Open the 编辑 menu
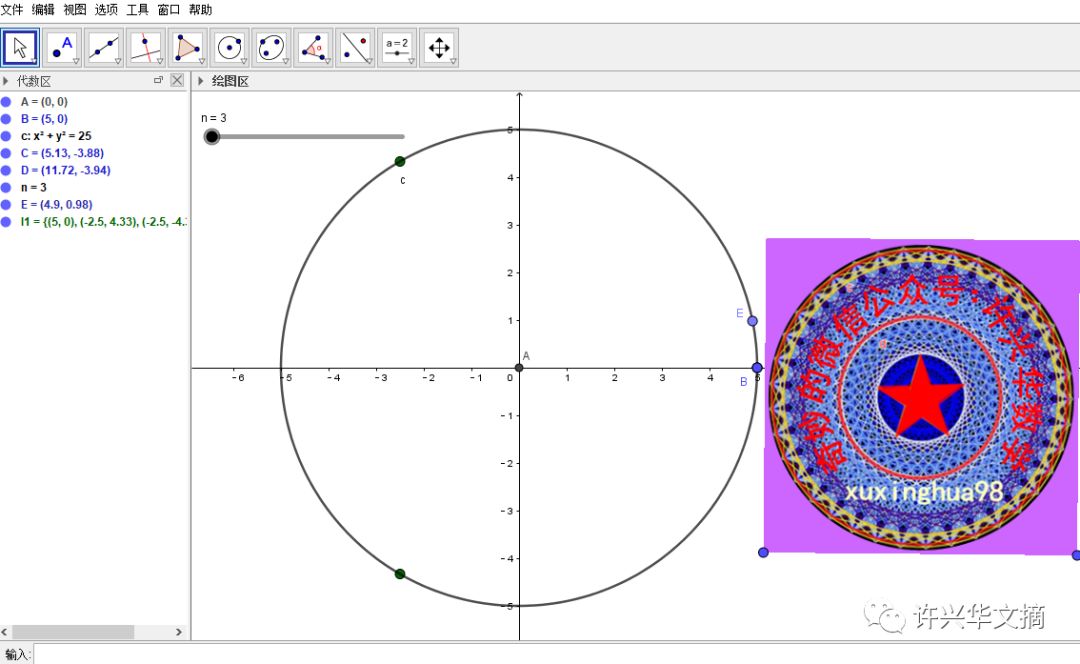 [x=43, y=10]
